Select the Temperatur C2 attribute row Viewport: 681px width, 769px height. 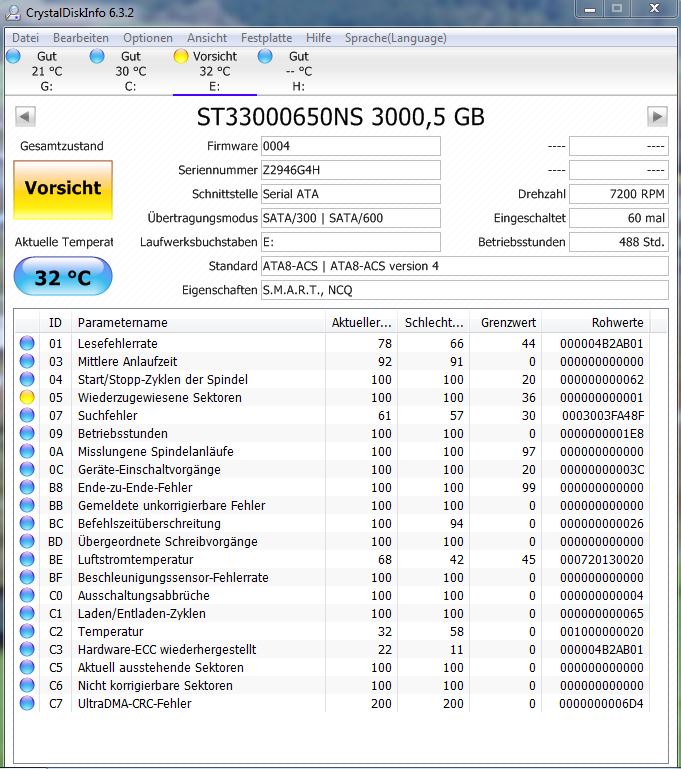(x=332, y=632)
